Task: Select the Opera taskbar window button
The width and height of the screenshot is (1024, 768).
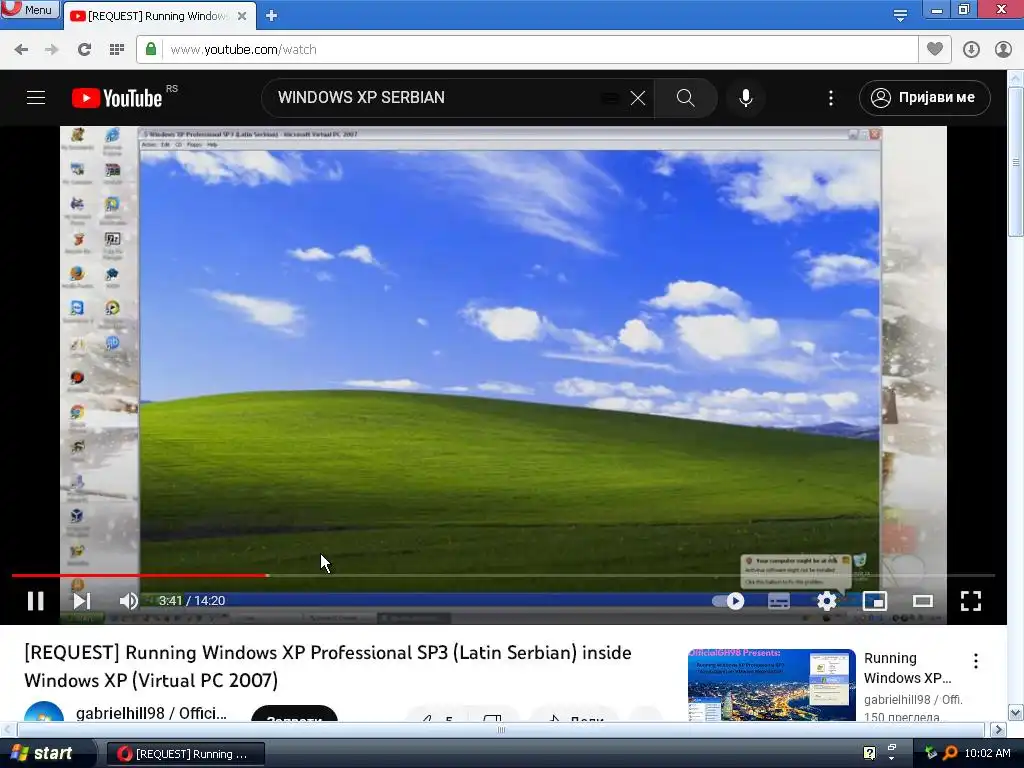Action: tap(185, 754)
